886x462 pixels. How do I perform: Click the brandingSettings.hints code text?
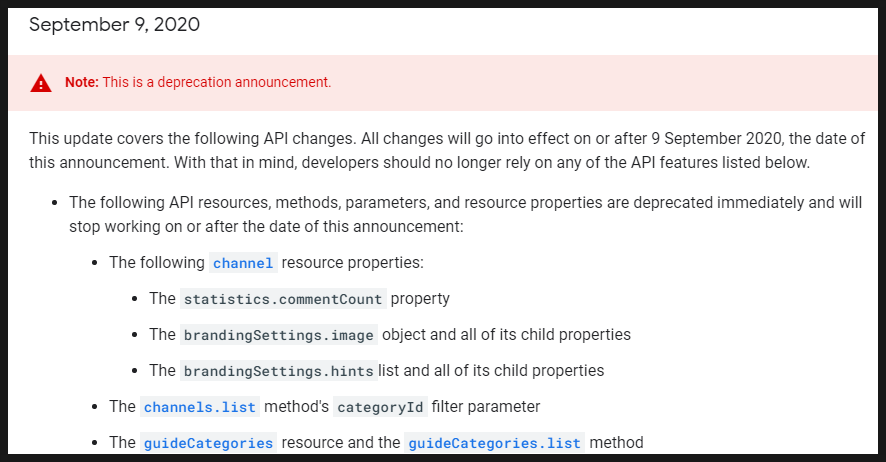click(279, 370)
